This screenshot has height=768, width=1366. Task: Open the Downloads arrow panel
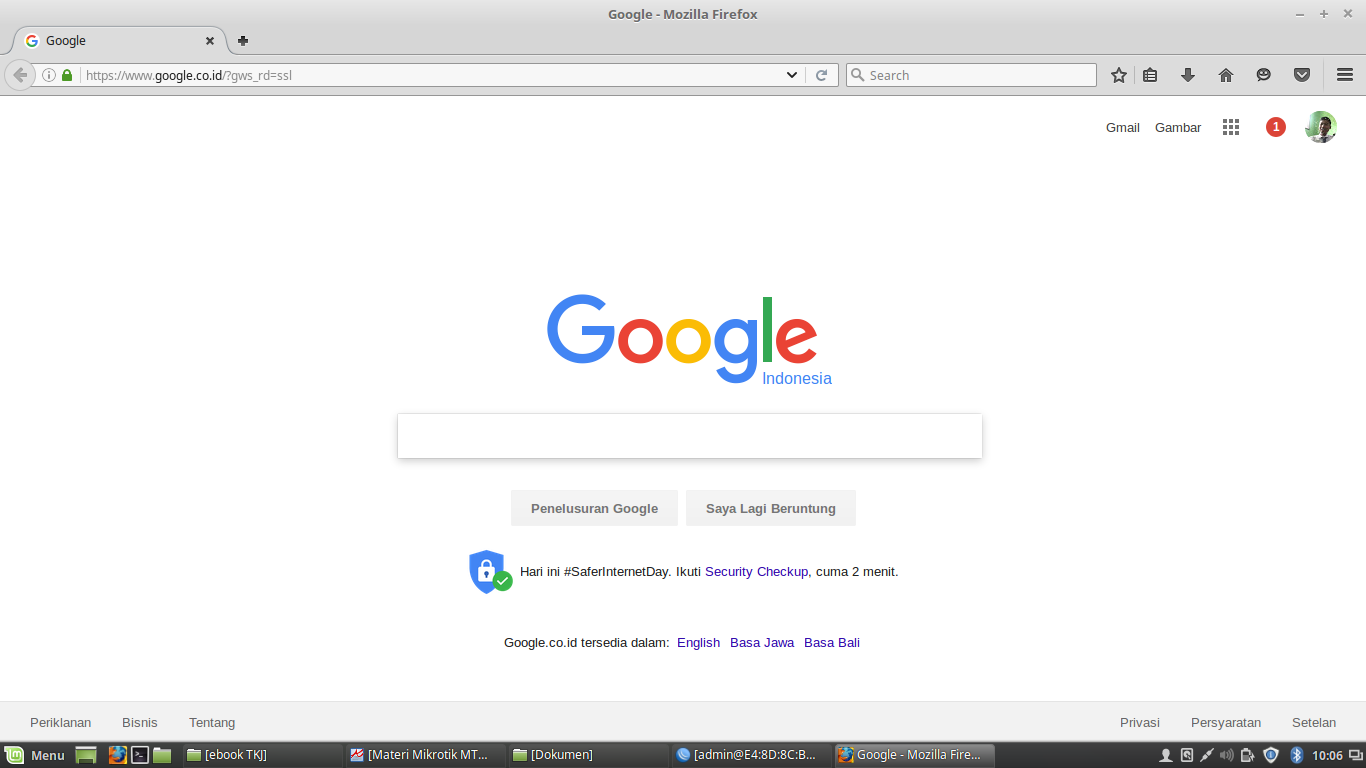click(1188, 75)
